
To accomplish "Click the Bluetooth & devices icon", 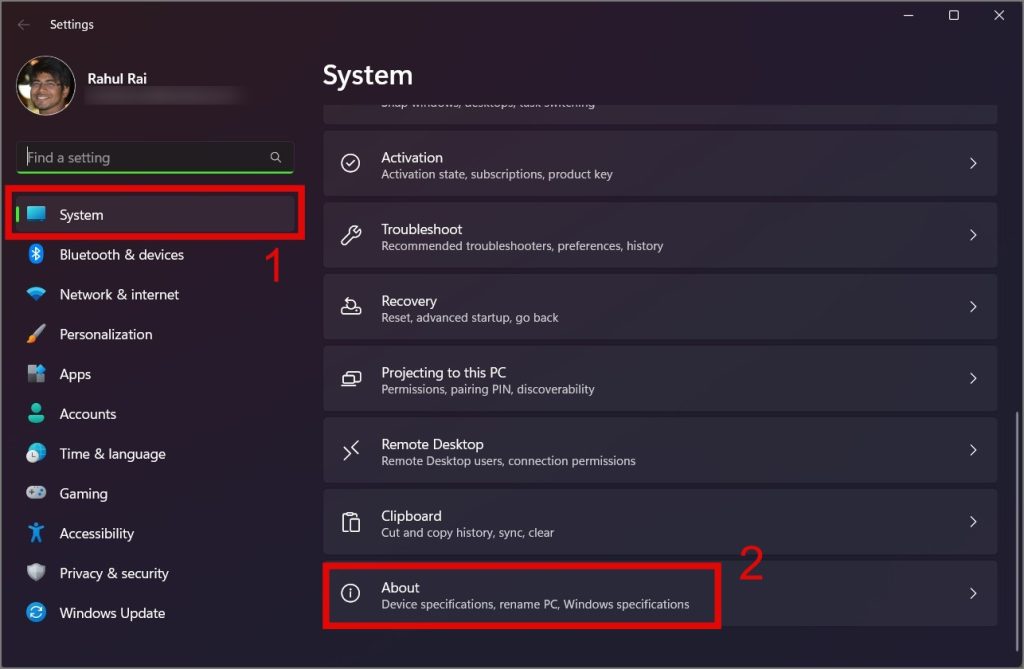I will tap(36, 254).
